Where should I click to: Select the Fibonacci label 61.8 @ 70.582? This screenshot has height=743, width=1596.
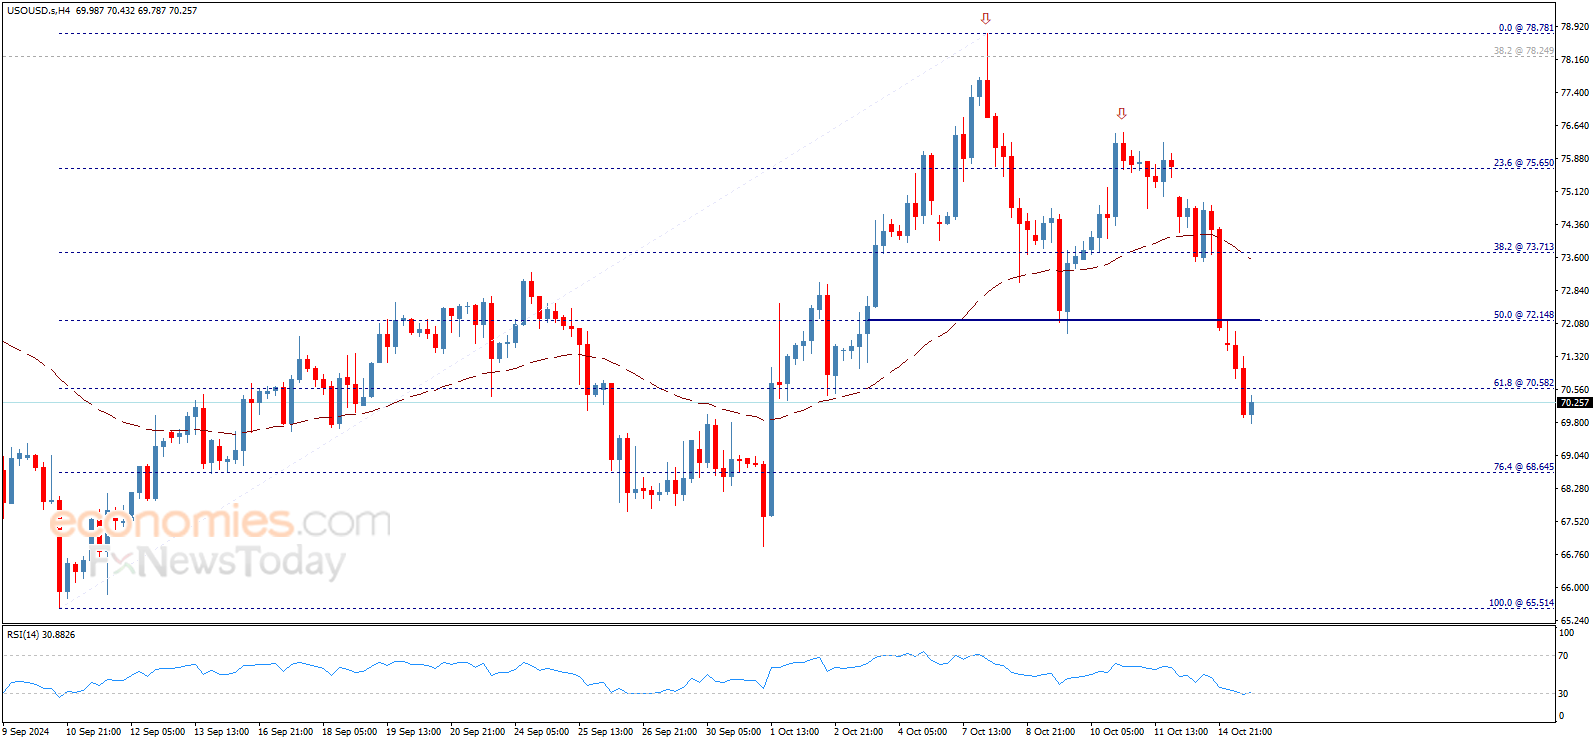[x=1524, y=383]
